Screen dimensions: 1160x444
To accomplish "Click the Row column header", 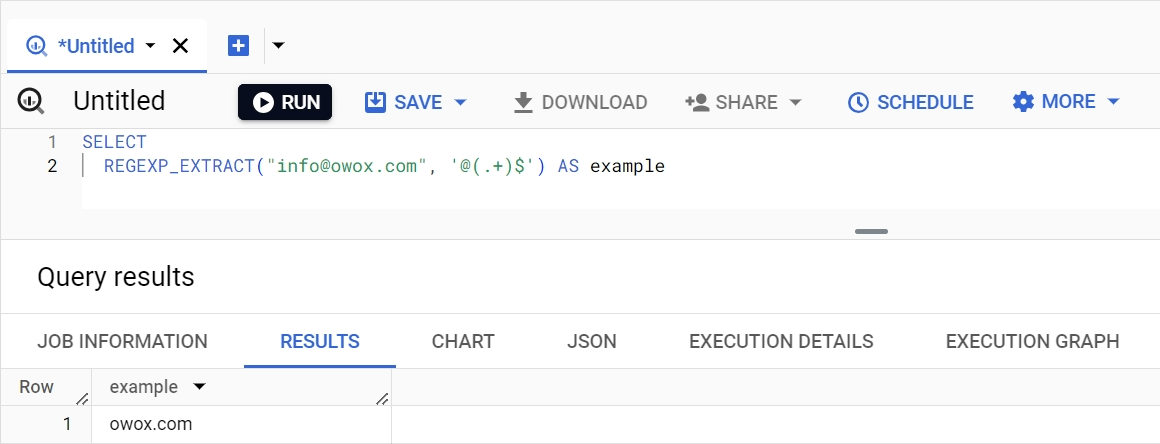I will [x=36, y=387].
